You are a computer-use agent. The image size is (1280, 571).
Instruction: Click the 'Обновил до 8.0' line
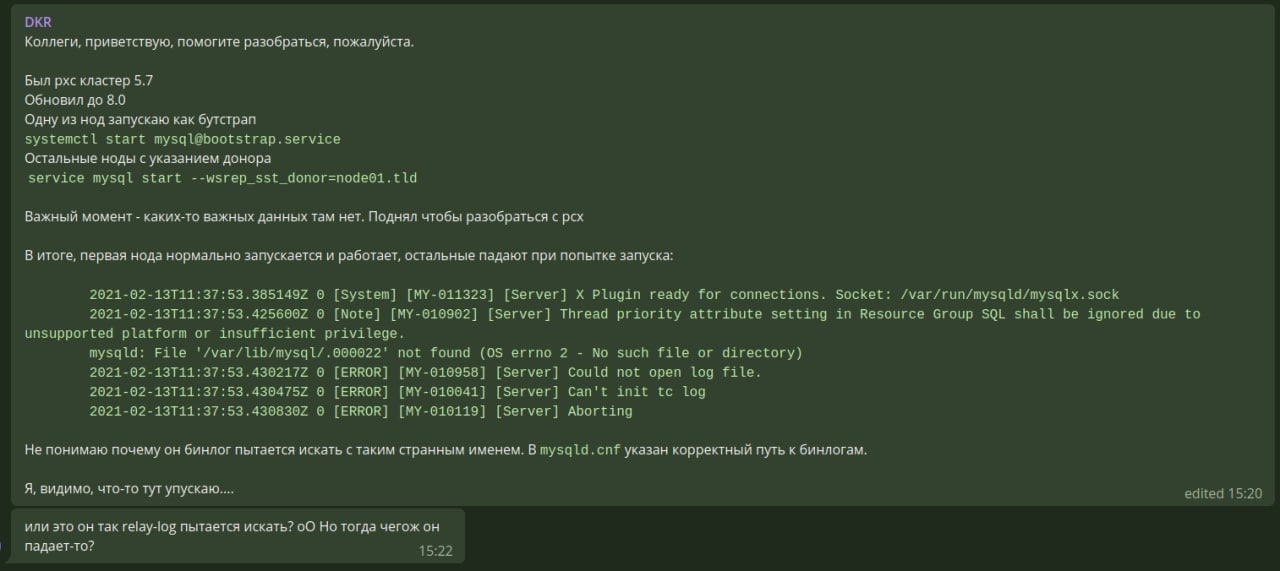(75, 100)
